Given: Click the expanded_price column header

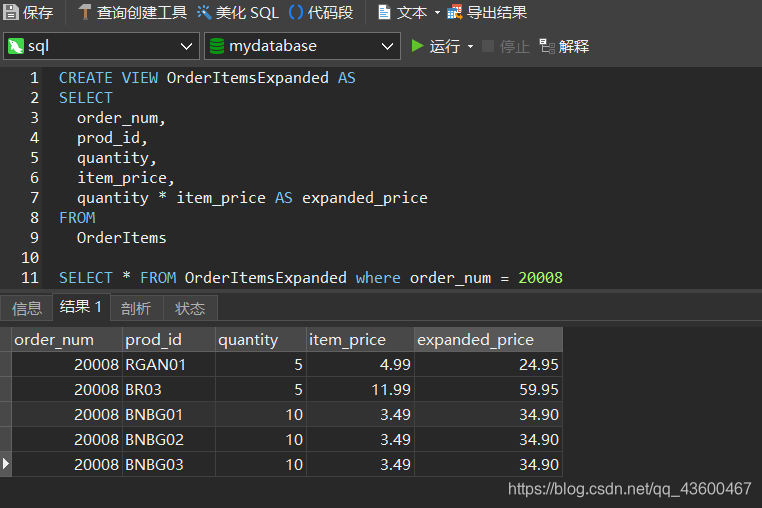Looking at the screenshot, I should coord(488,339).
